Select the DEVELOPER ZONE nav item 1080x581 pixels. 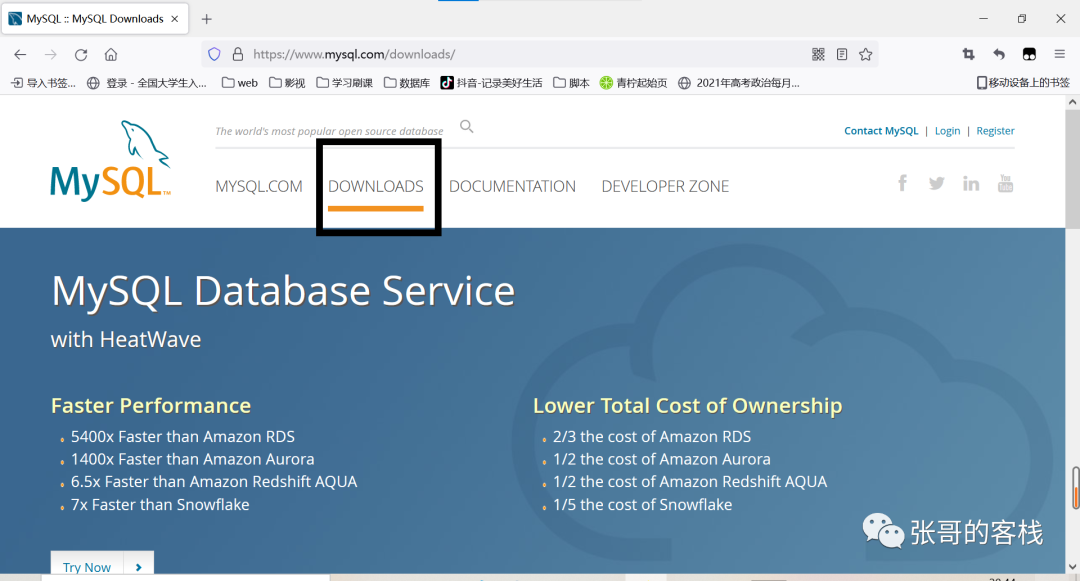click(x=665, y=187)
